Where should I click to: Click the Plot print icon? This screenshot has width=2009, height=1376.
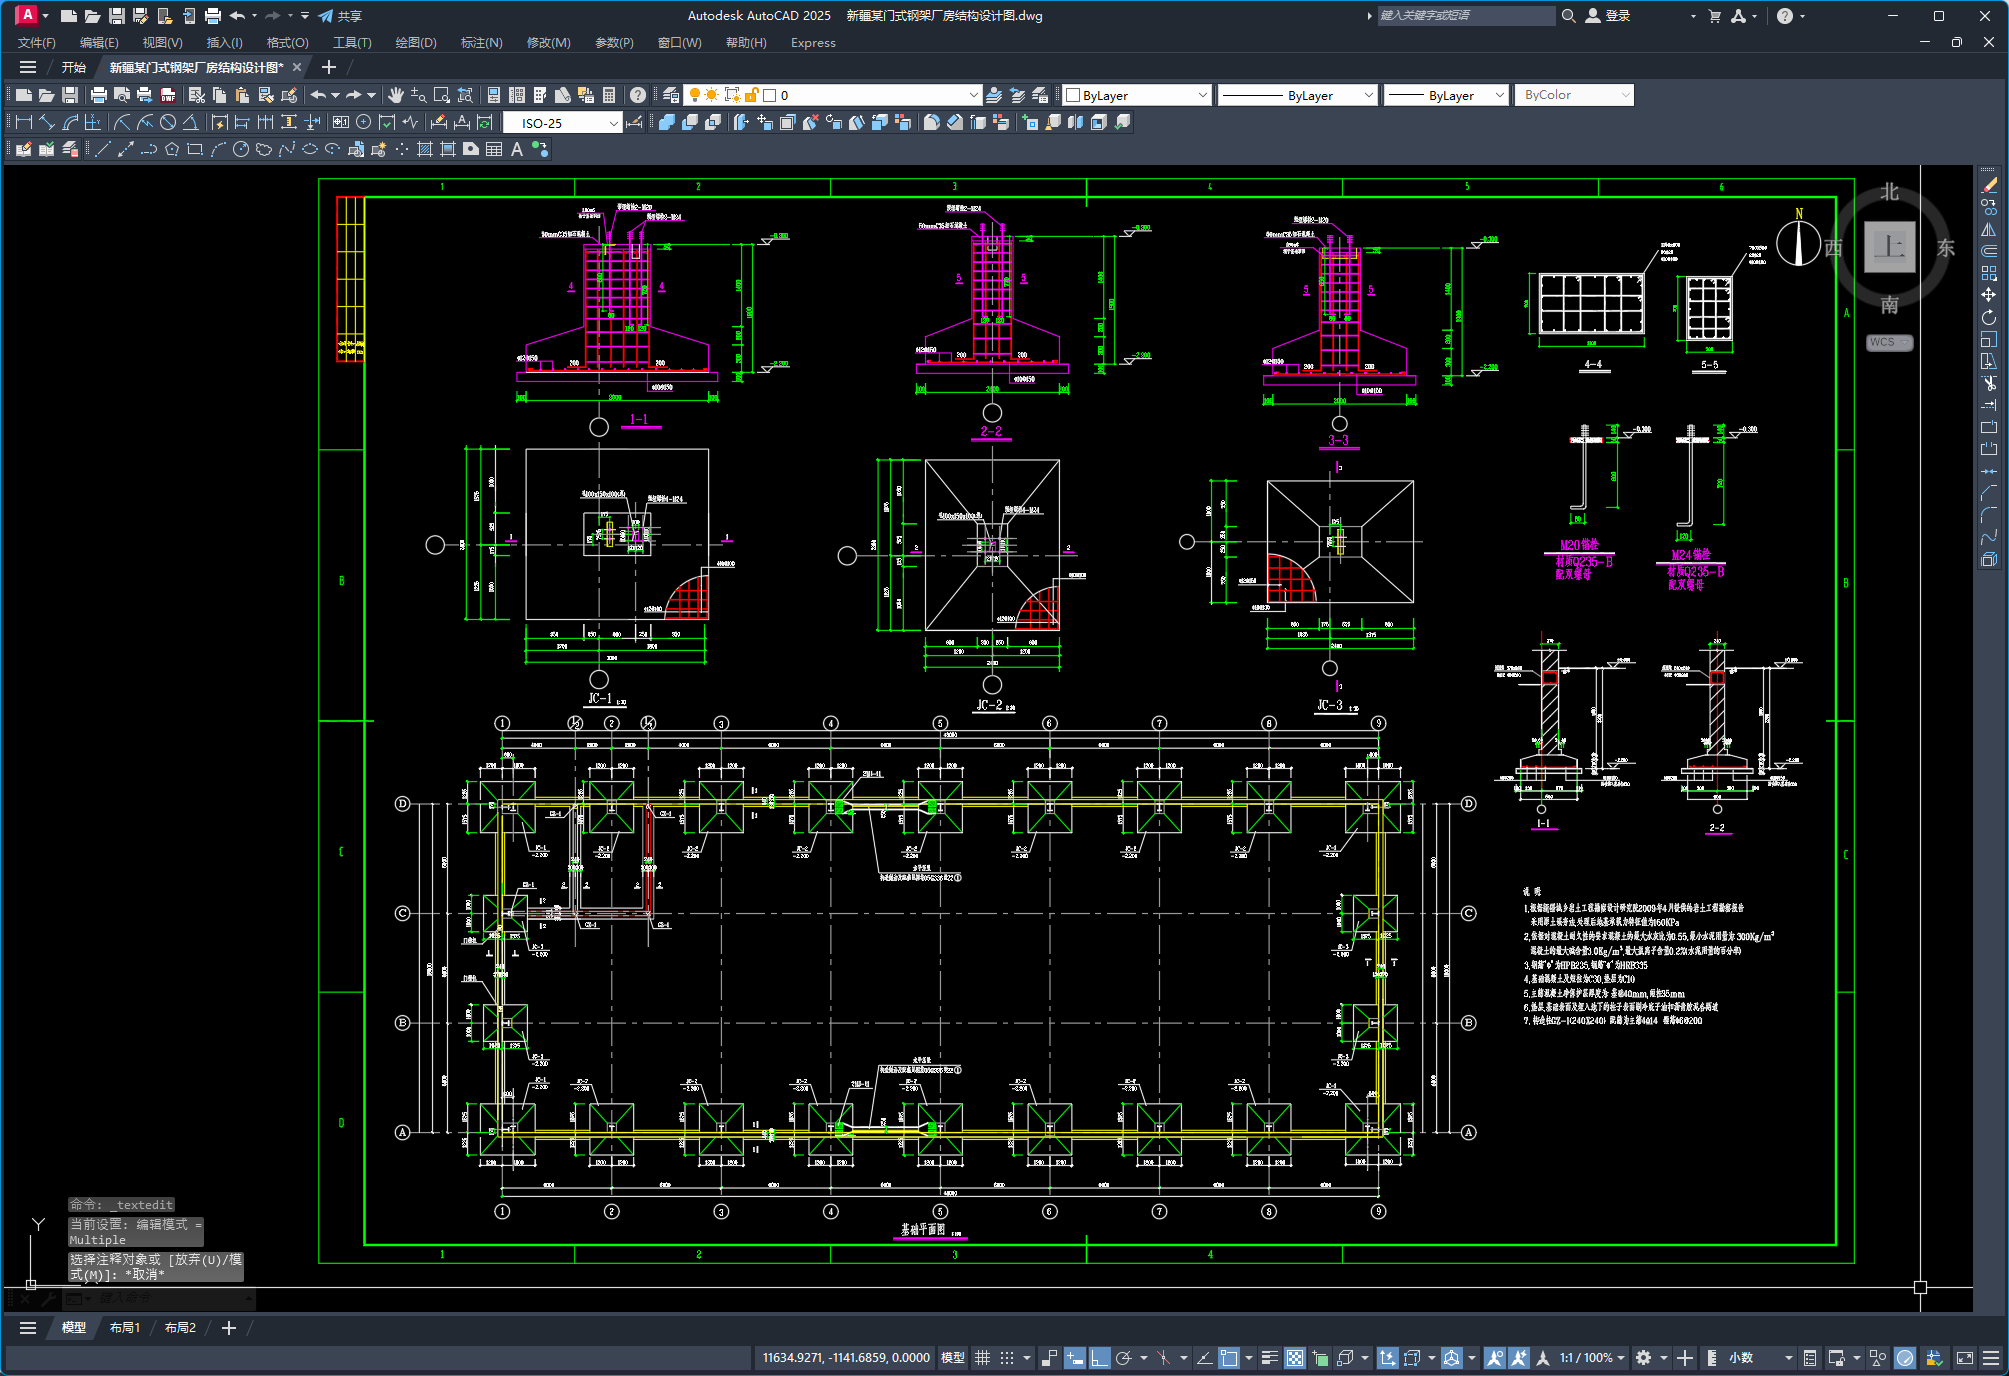[98, 95]
